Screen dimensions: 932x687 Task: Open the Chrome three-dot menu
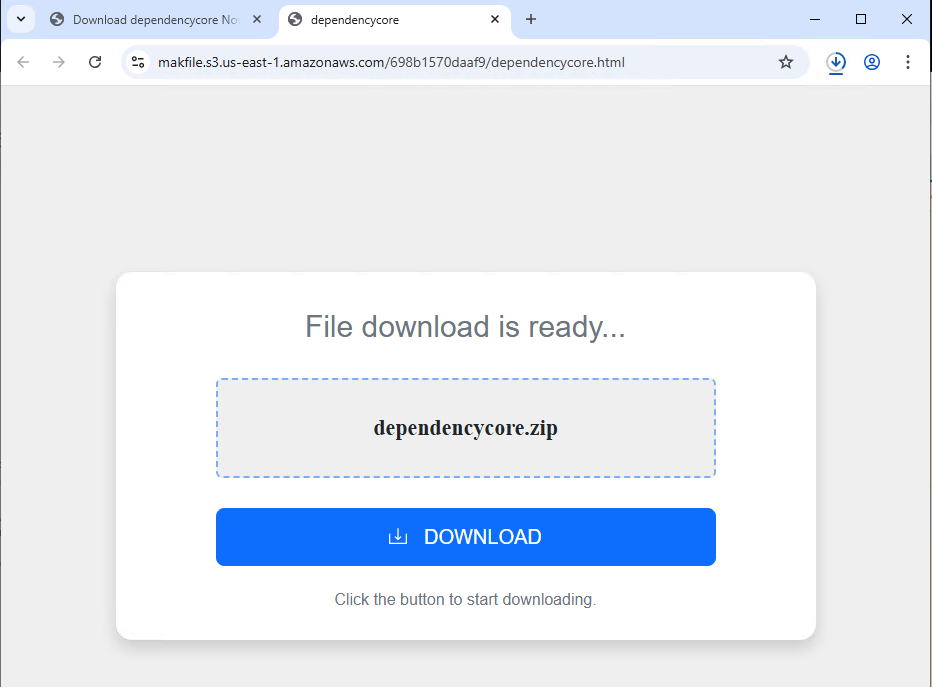(x=908, y=62)
